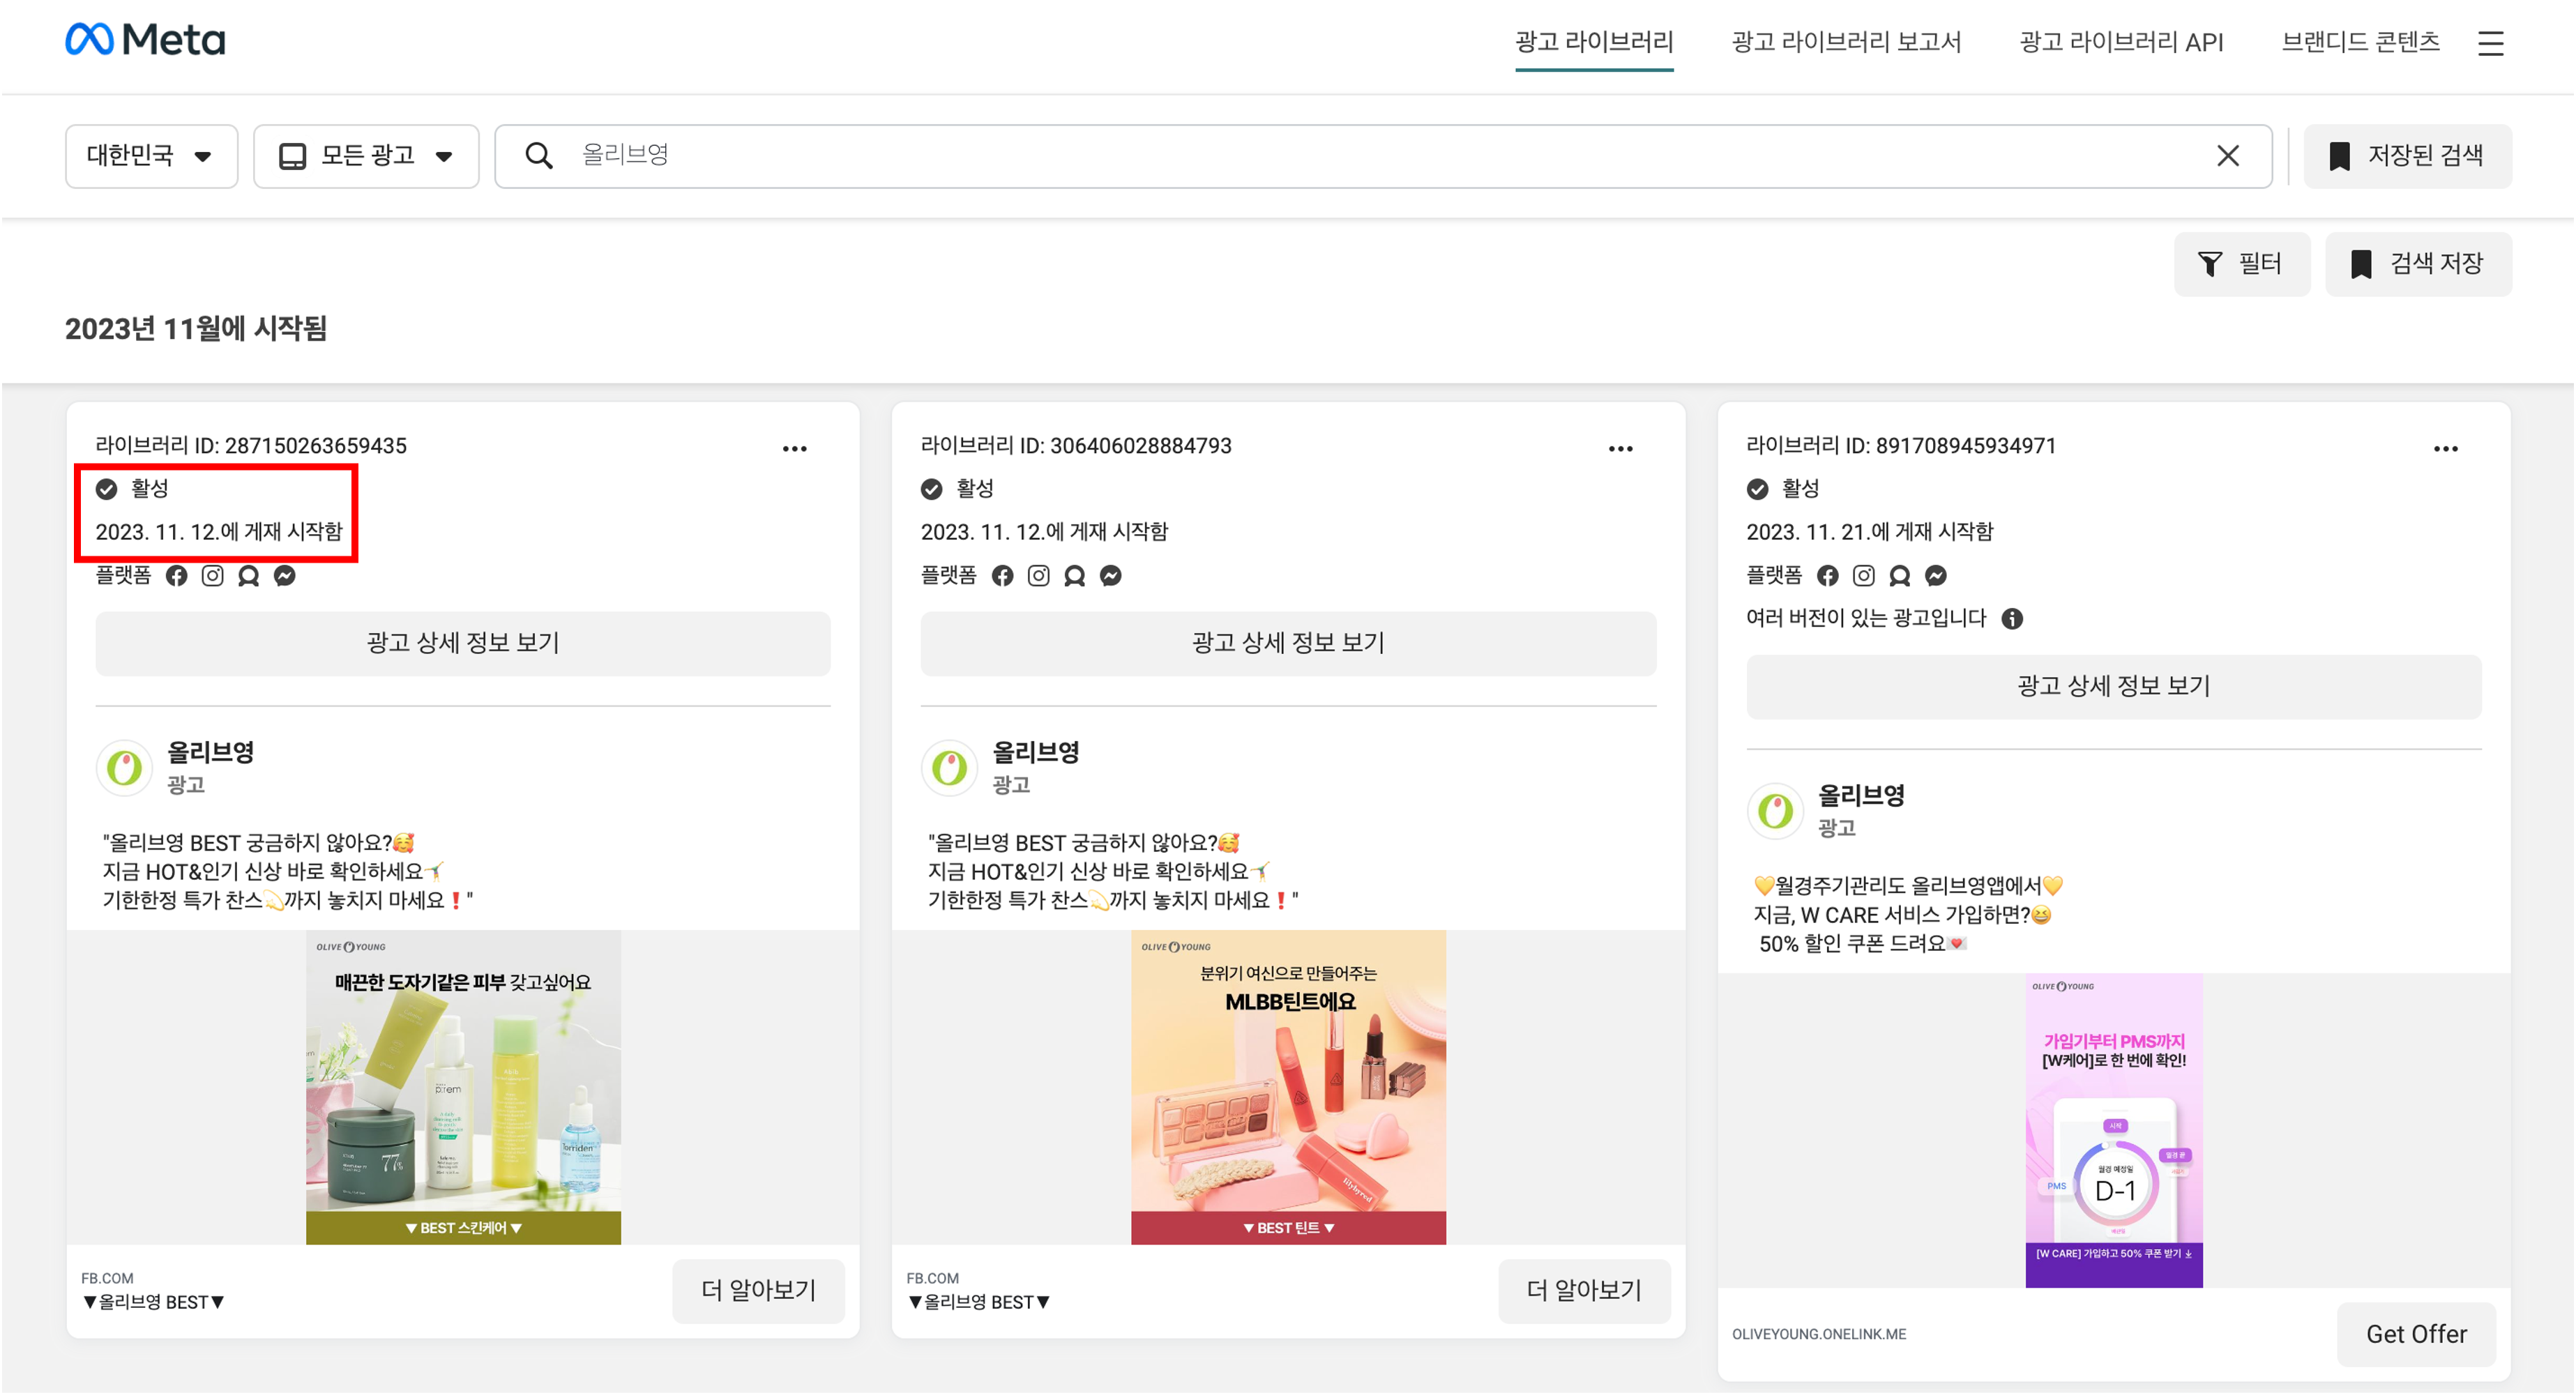2576x1393 pixels.
Task: Clear search with the X icon
Action: [2227, 156]
